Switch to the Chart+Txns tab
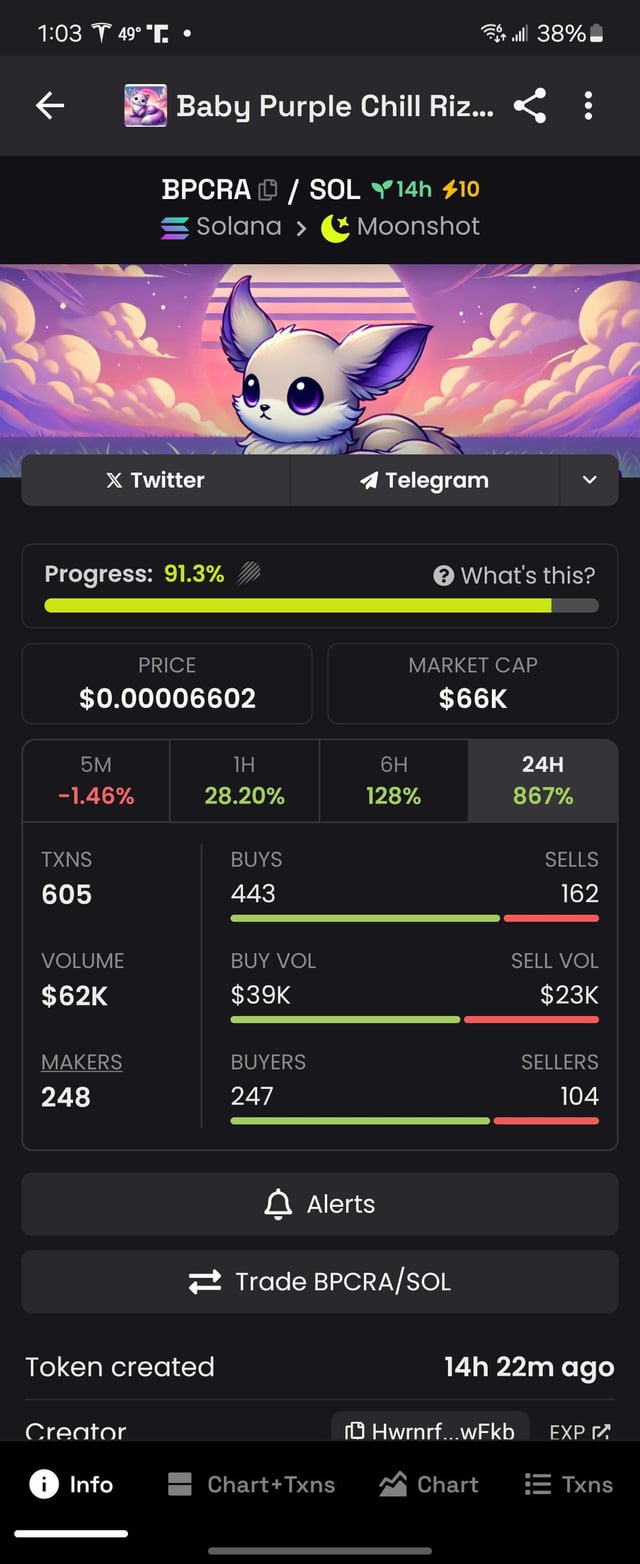This screenshot has height=1564, width=640. [251, 1485]
